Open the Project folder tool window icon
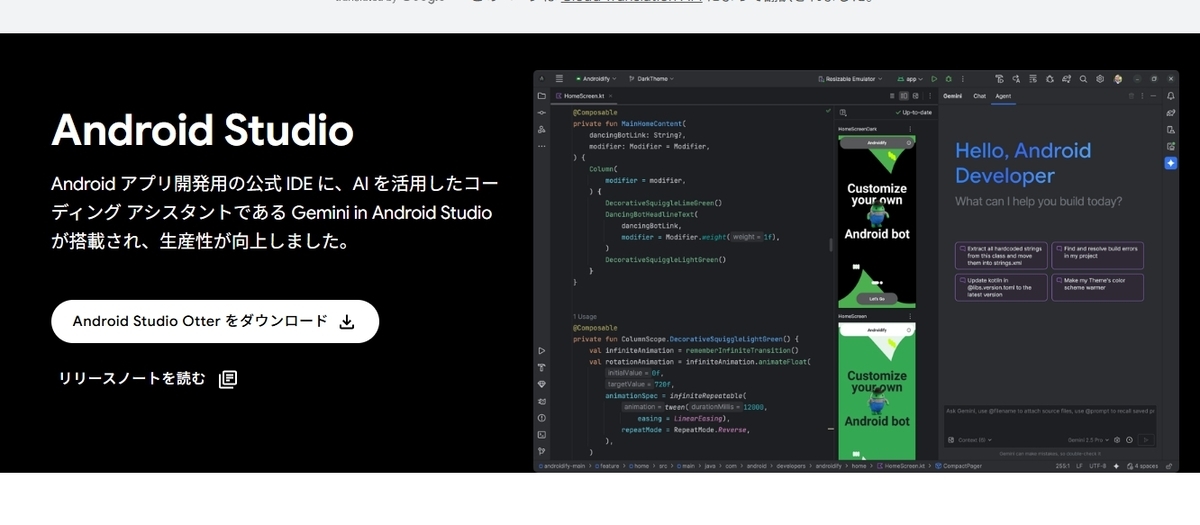 541,96
